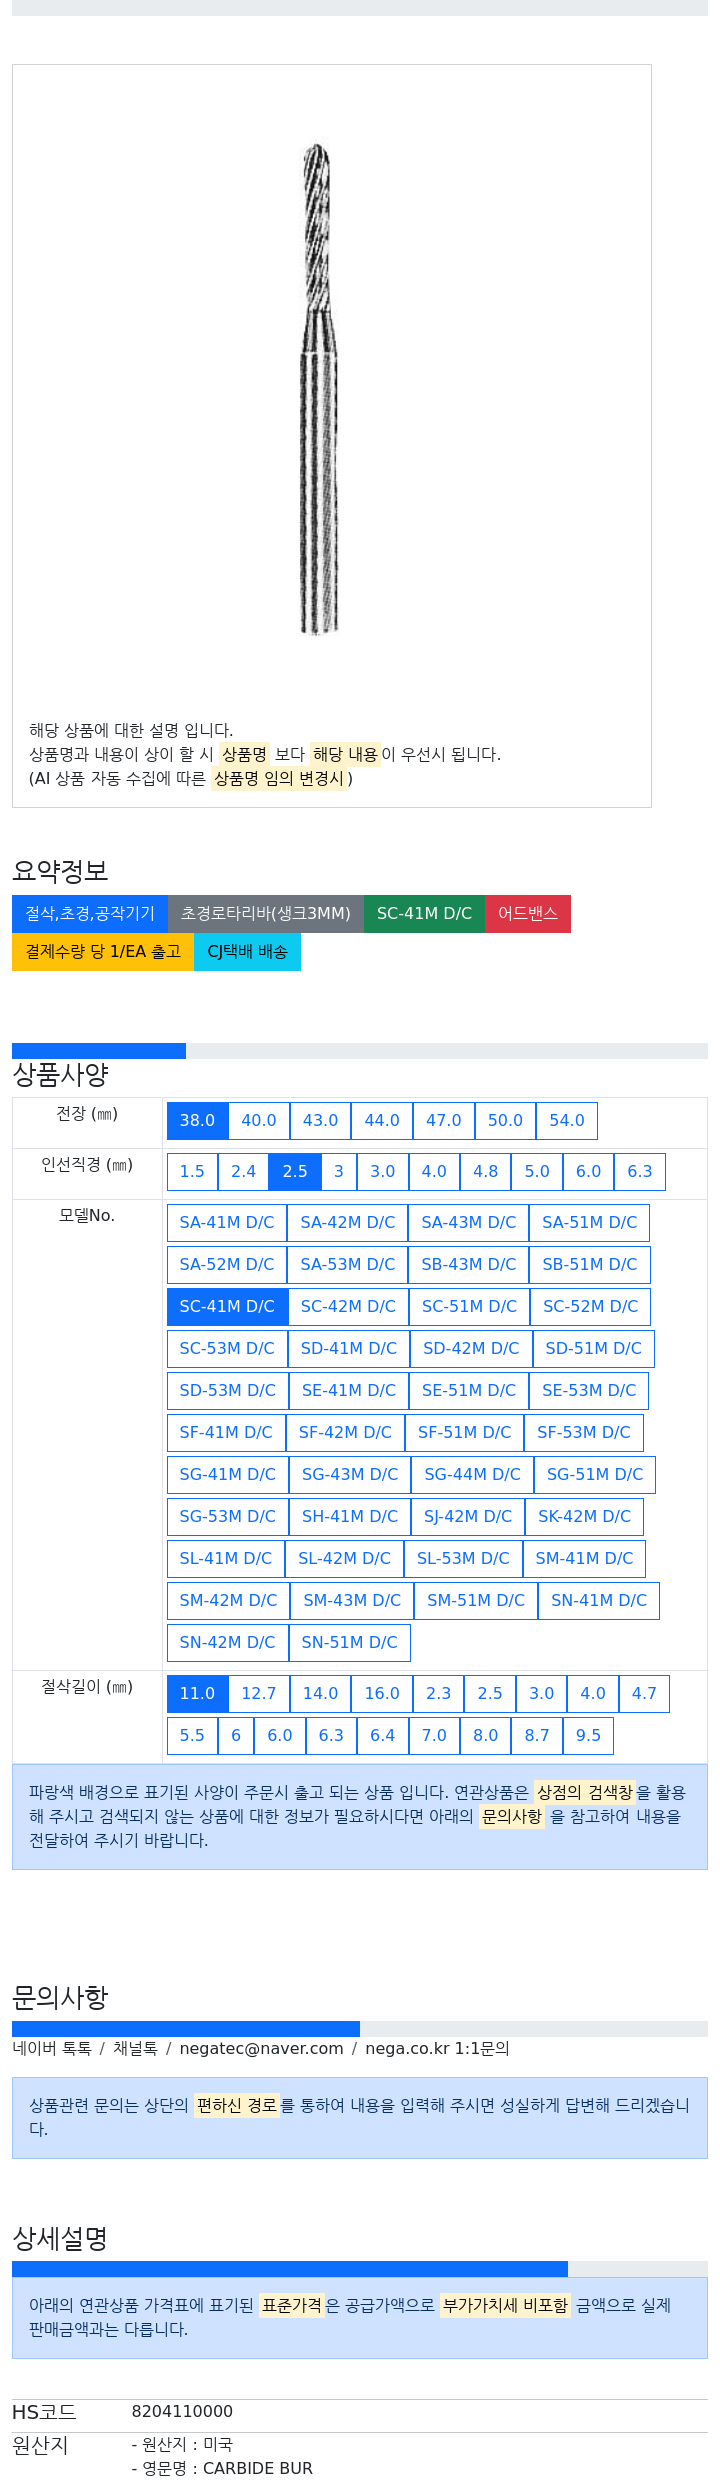
Task: Click the green SC-41M D/C tag
Action: [x=424, y=913]
